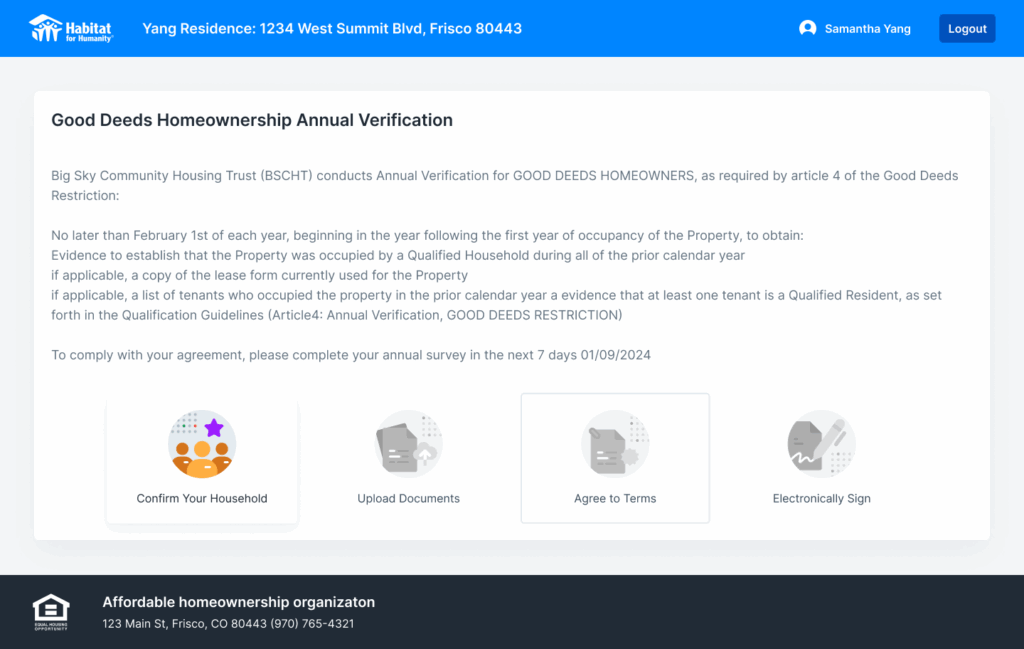Select the Upload Documents step label
Screen dimensions: 1024x649
pos(408,498)
